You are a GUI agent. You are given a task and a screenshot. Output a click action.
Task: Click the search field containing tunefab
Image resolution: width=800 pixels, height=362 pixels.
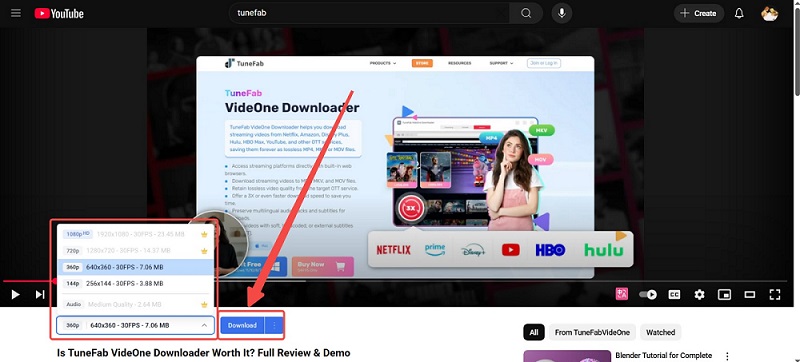click(369, 13)
